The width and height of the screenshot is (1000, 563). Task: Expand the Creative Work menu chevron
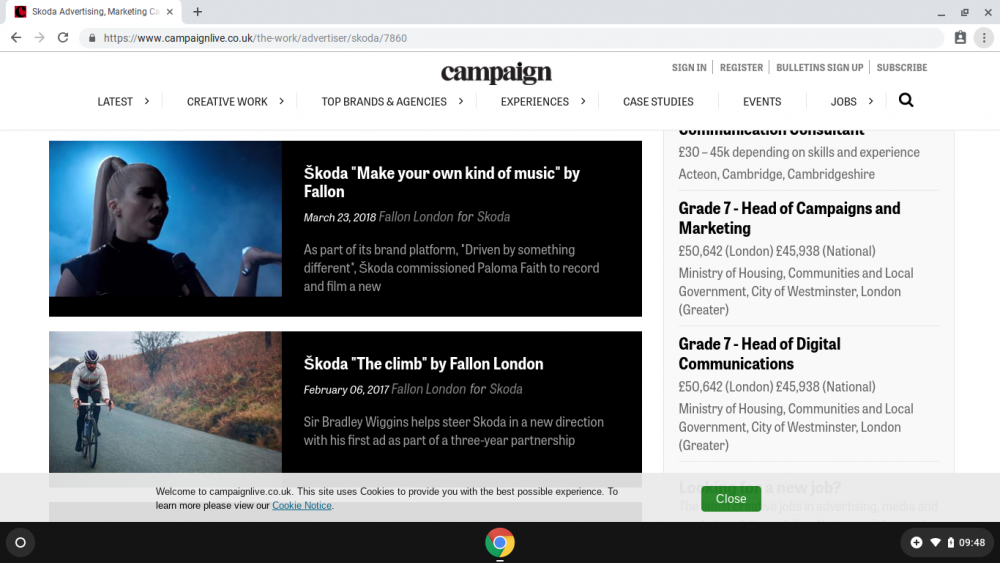tap(281, 101)
